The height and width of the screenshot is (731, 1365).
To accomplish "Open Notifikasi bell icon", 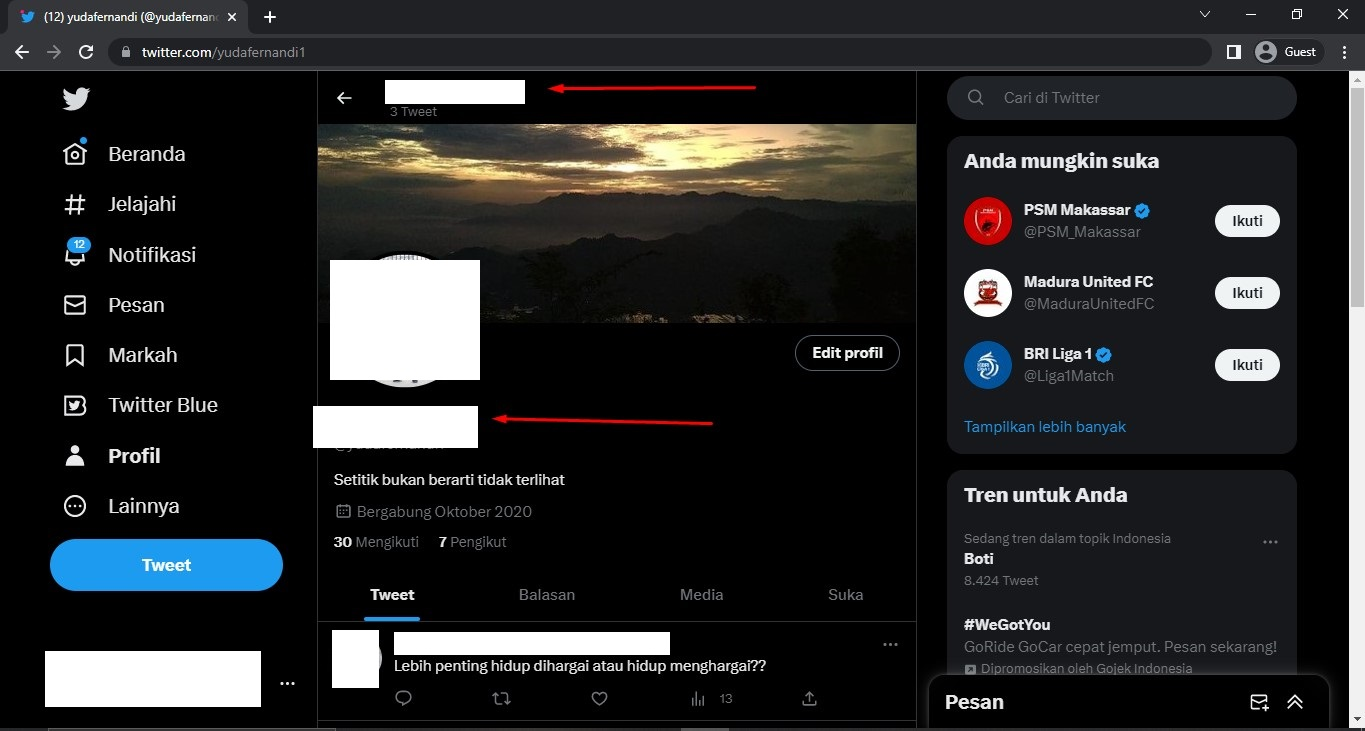I will pos(75,254).
